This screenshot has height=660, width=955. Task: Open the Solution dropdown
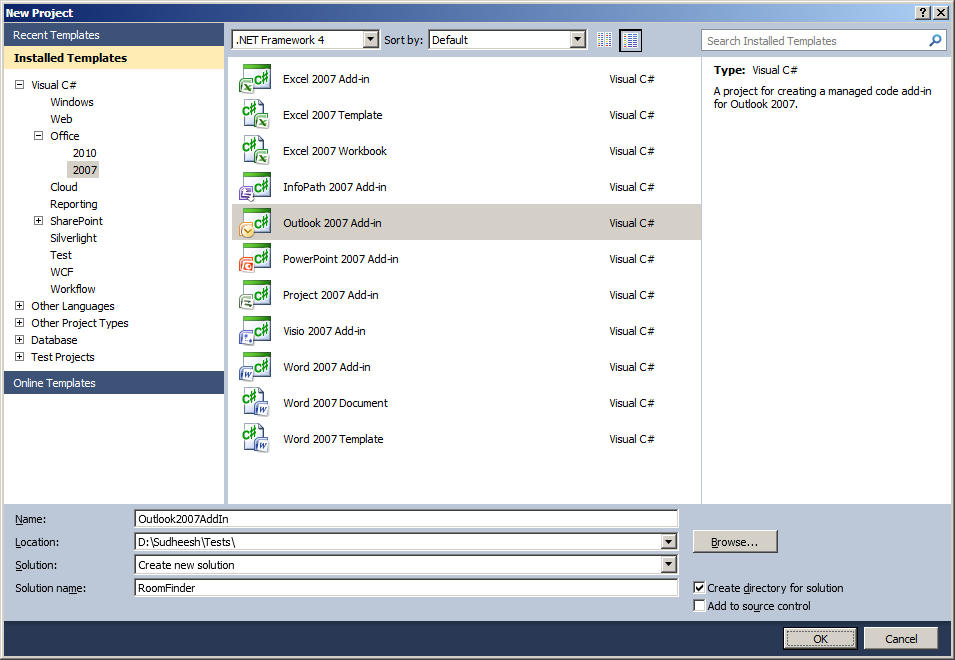[669, 565]
